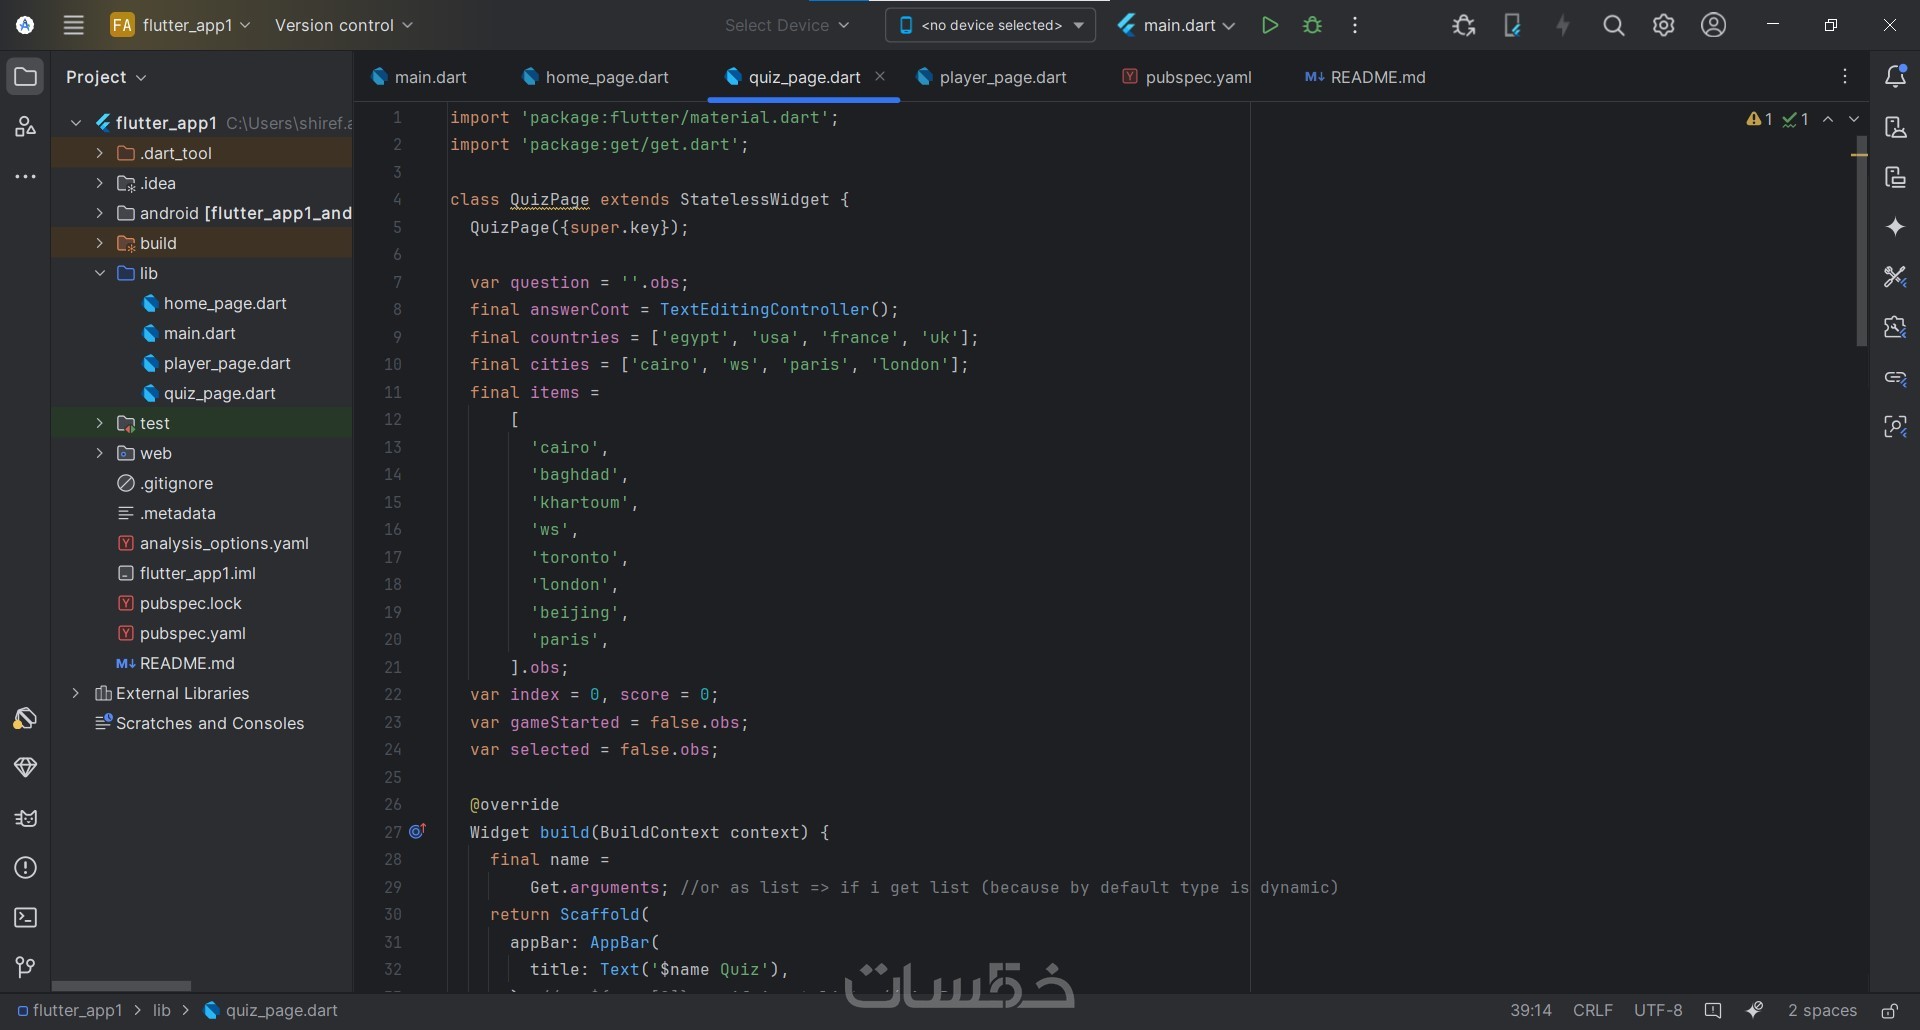This screenshot has height=1030, width=1920.
Task: Switch to the player_page.dart tab
Action: tap(991, 77)
